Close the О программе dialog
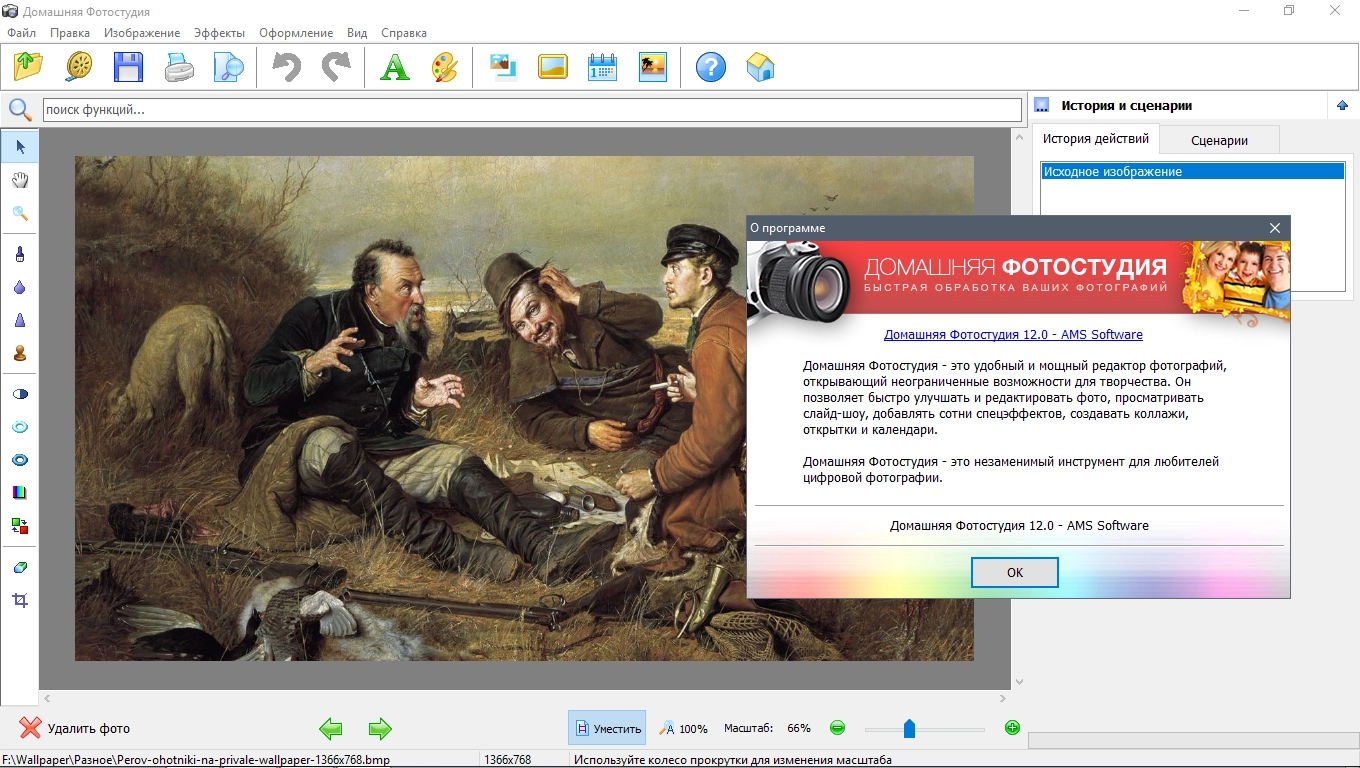This screenshot has width=1360, height=768. click(x=1275, y=228)
